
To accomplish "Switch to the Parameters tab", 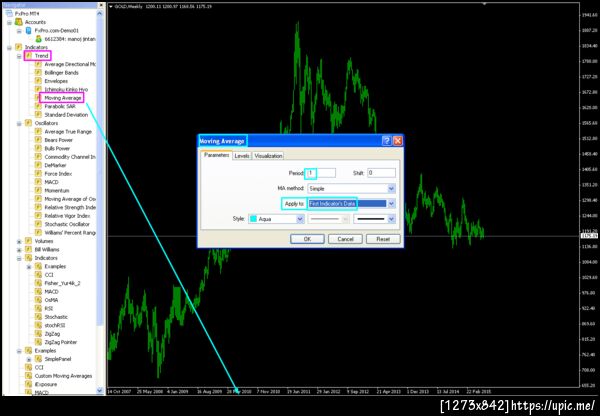I will pos(216,155).
